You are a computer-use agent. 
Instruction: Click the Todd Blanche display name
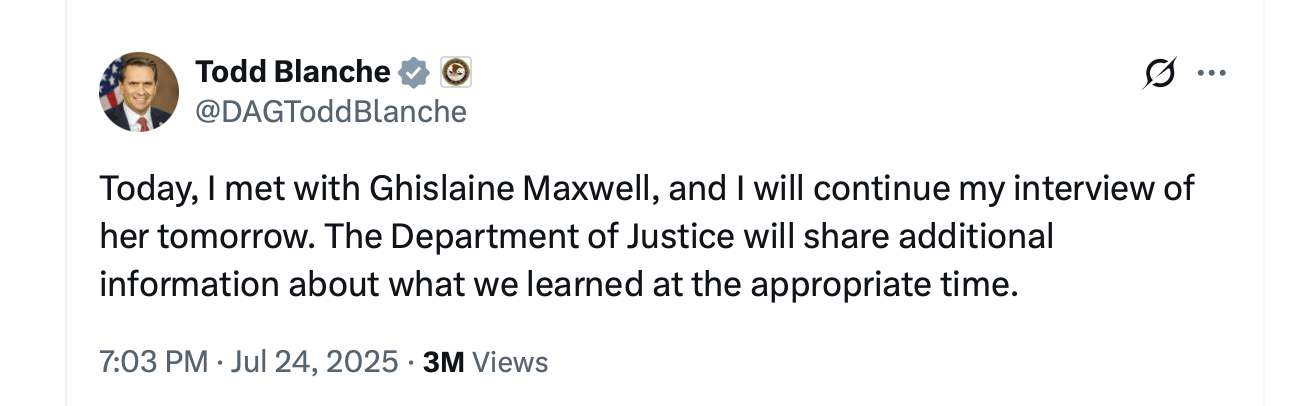pyautogui.click(x=292, y=72)
